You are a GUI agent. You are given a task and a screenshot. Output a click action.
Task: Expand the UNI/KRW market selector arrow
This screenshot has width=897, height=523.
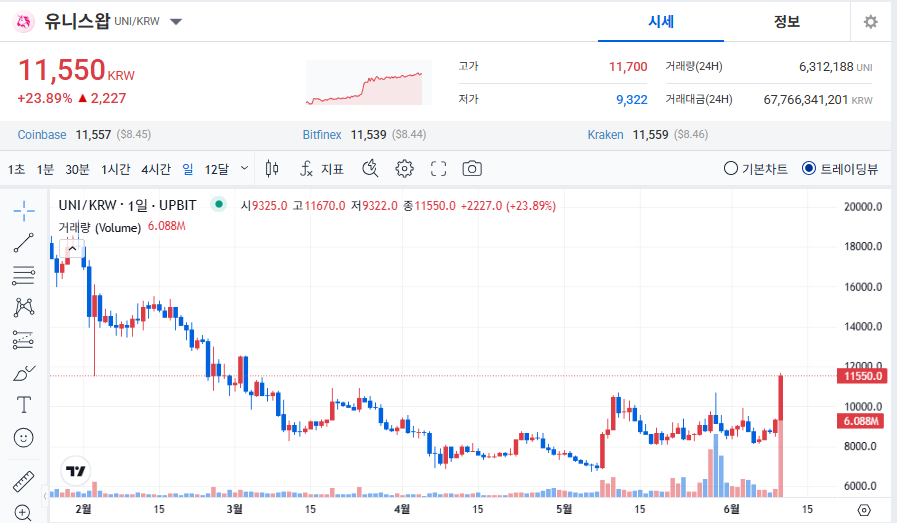point(176,22)
